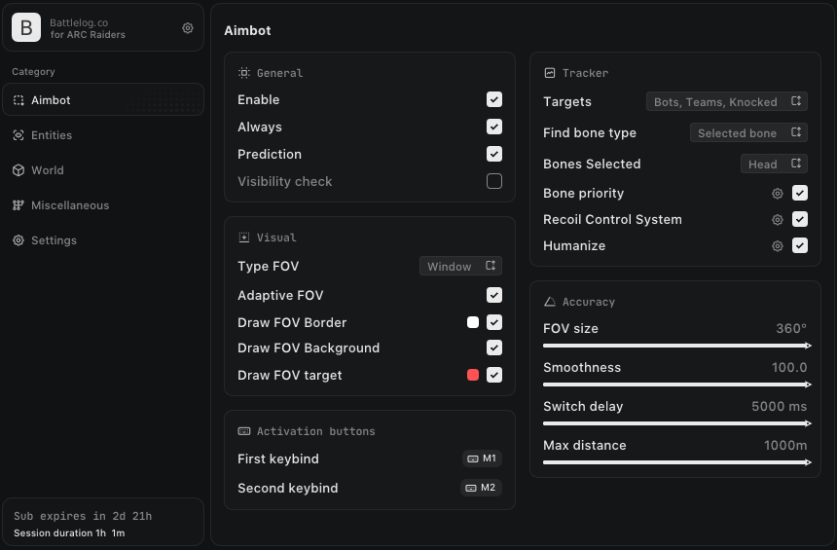Toggle the Draw FOV Background checkbox
The image size is (837, 550).
coord(494,348)
